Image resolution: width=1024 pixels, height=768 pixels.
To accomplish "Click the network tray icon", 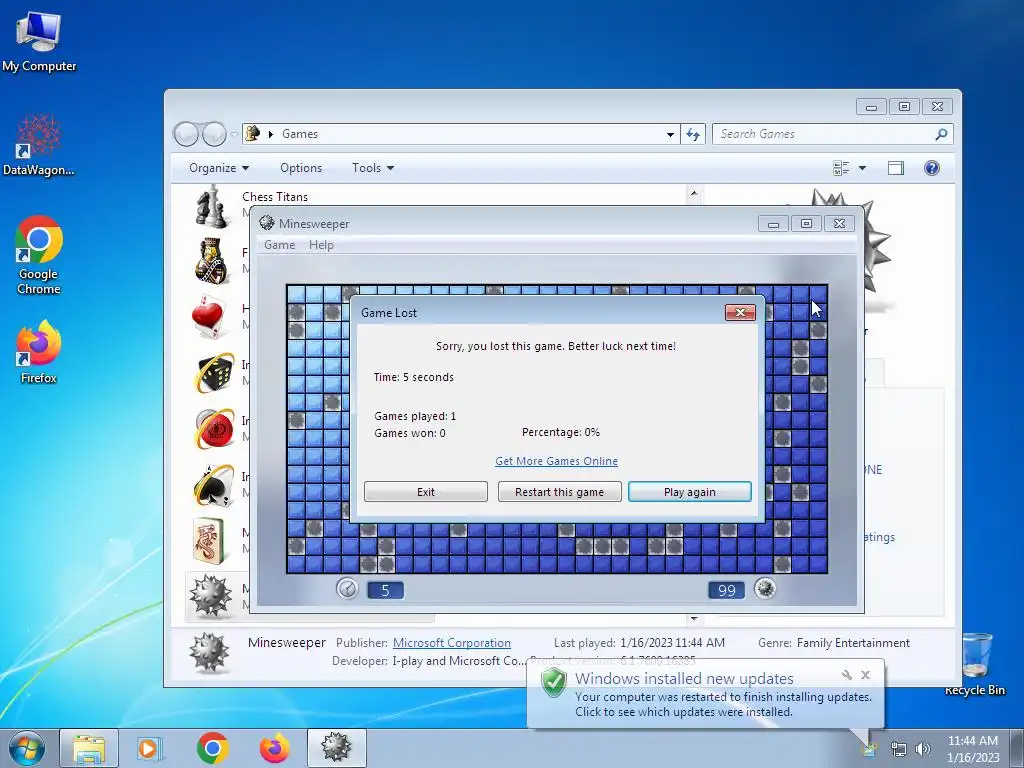I will click(x=899, y=749).
